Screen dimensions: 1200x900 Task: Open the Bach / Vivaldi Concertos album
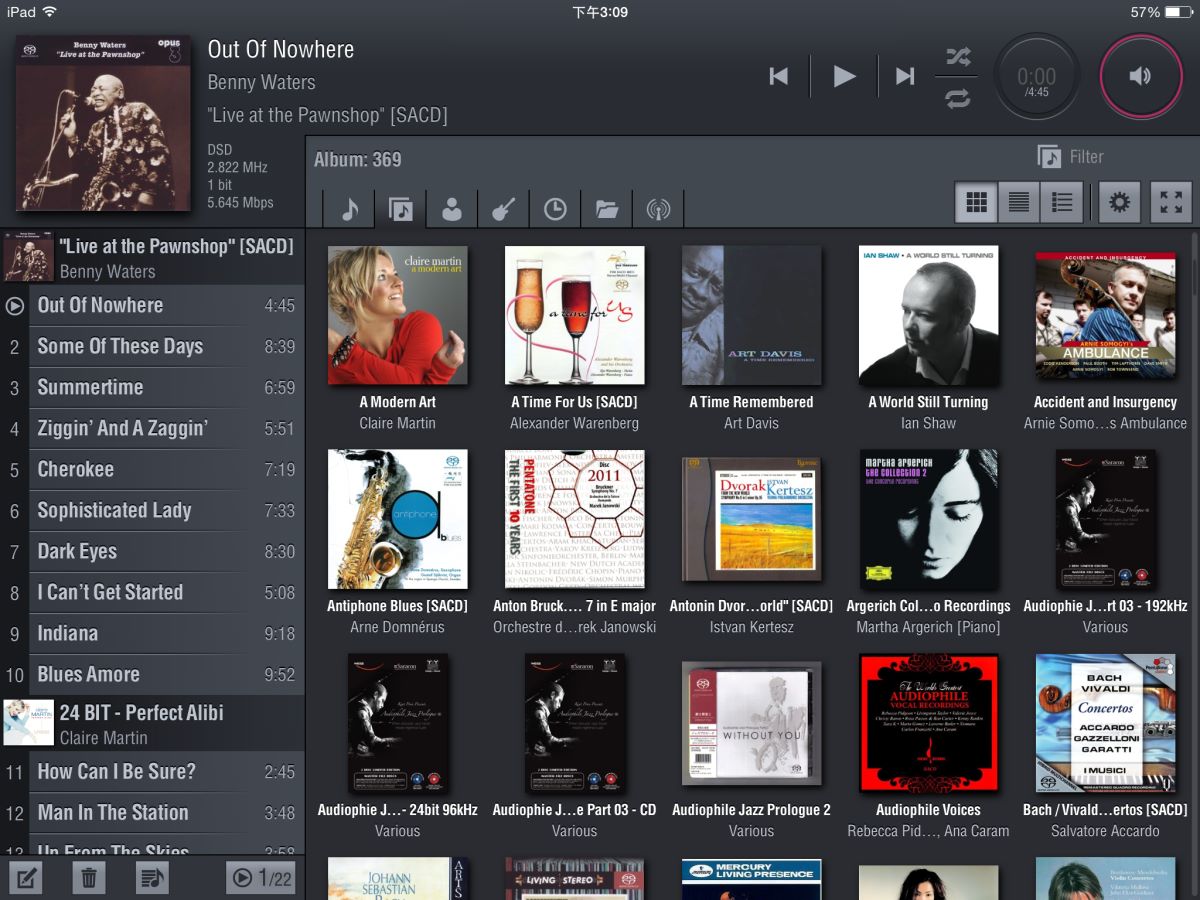point(1105,723)
